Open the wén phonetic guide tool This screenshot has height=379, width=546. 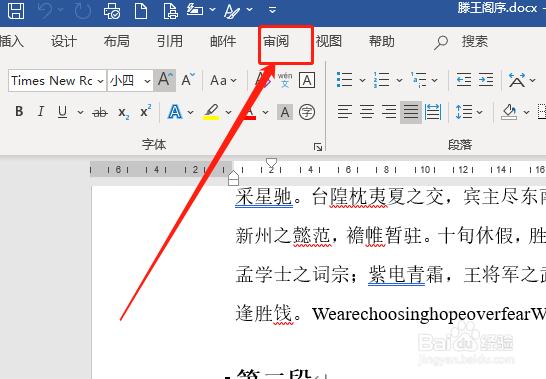pyautogui.click(x=285, y=80)
